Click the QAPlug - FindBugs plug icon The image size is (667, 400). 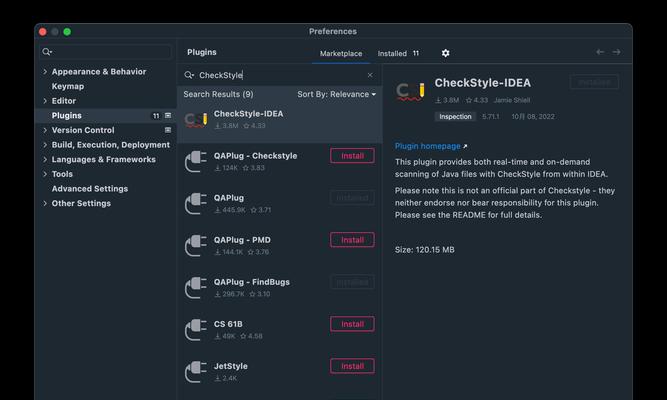click(196, 288)
